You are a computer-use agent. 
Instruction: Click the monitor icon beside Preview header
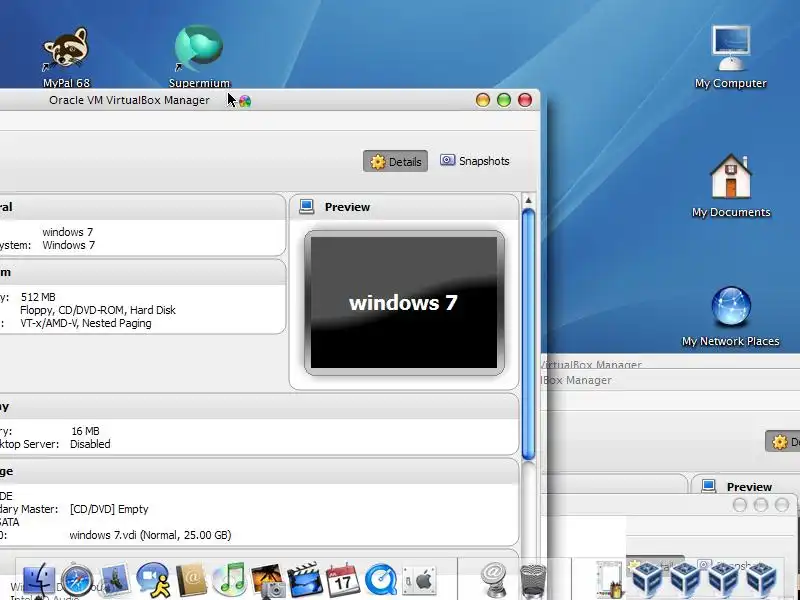pyautogui.click(x=307, y=207)
